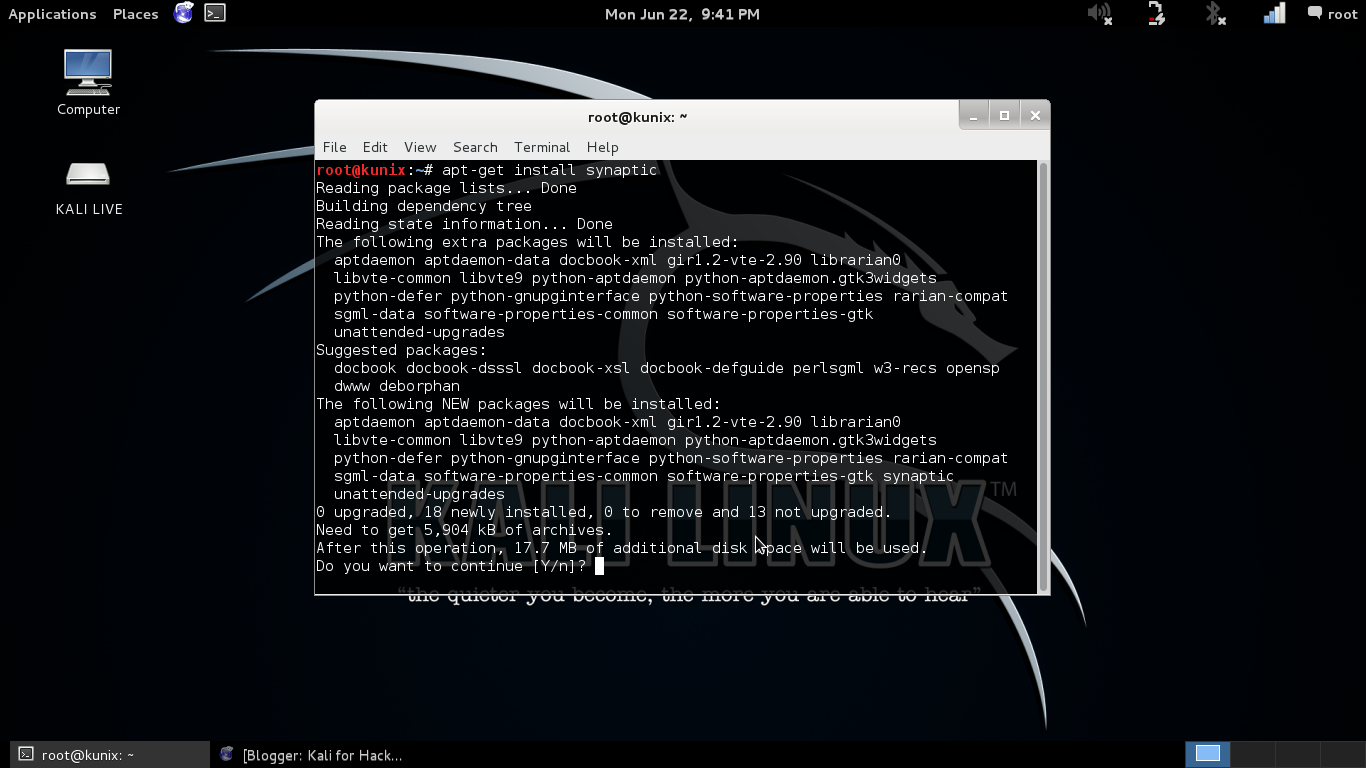Screen dimensions: 1366x768
Task: Open the terminal View menu
Action: (420, 147)
